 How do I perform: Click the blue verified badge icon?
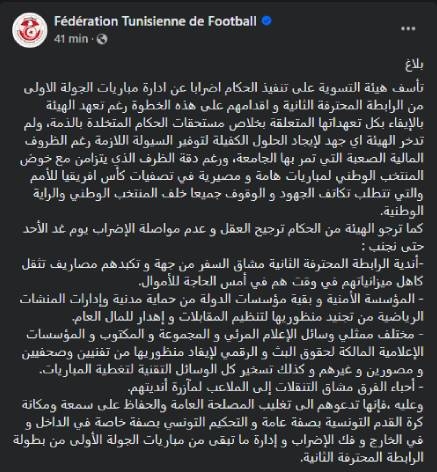(267, 21)
